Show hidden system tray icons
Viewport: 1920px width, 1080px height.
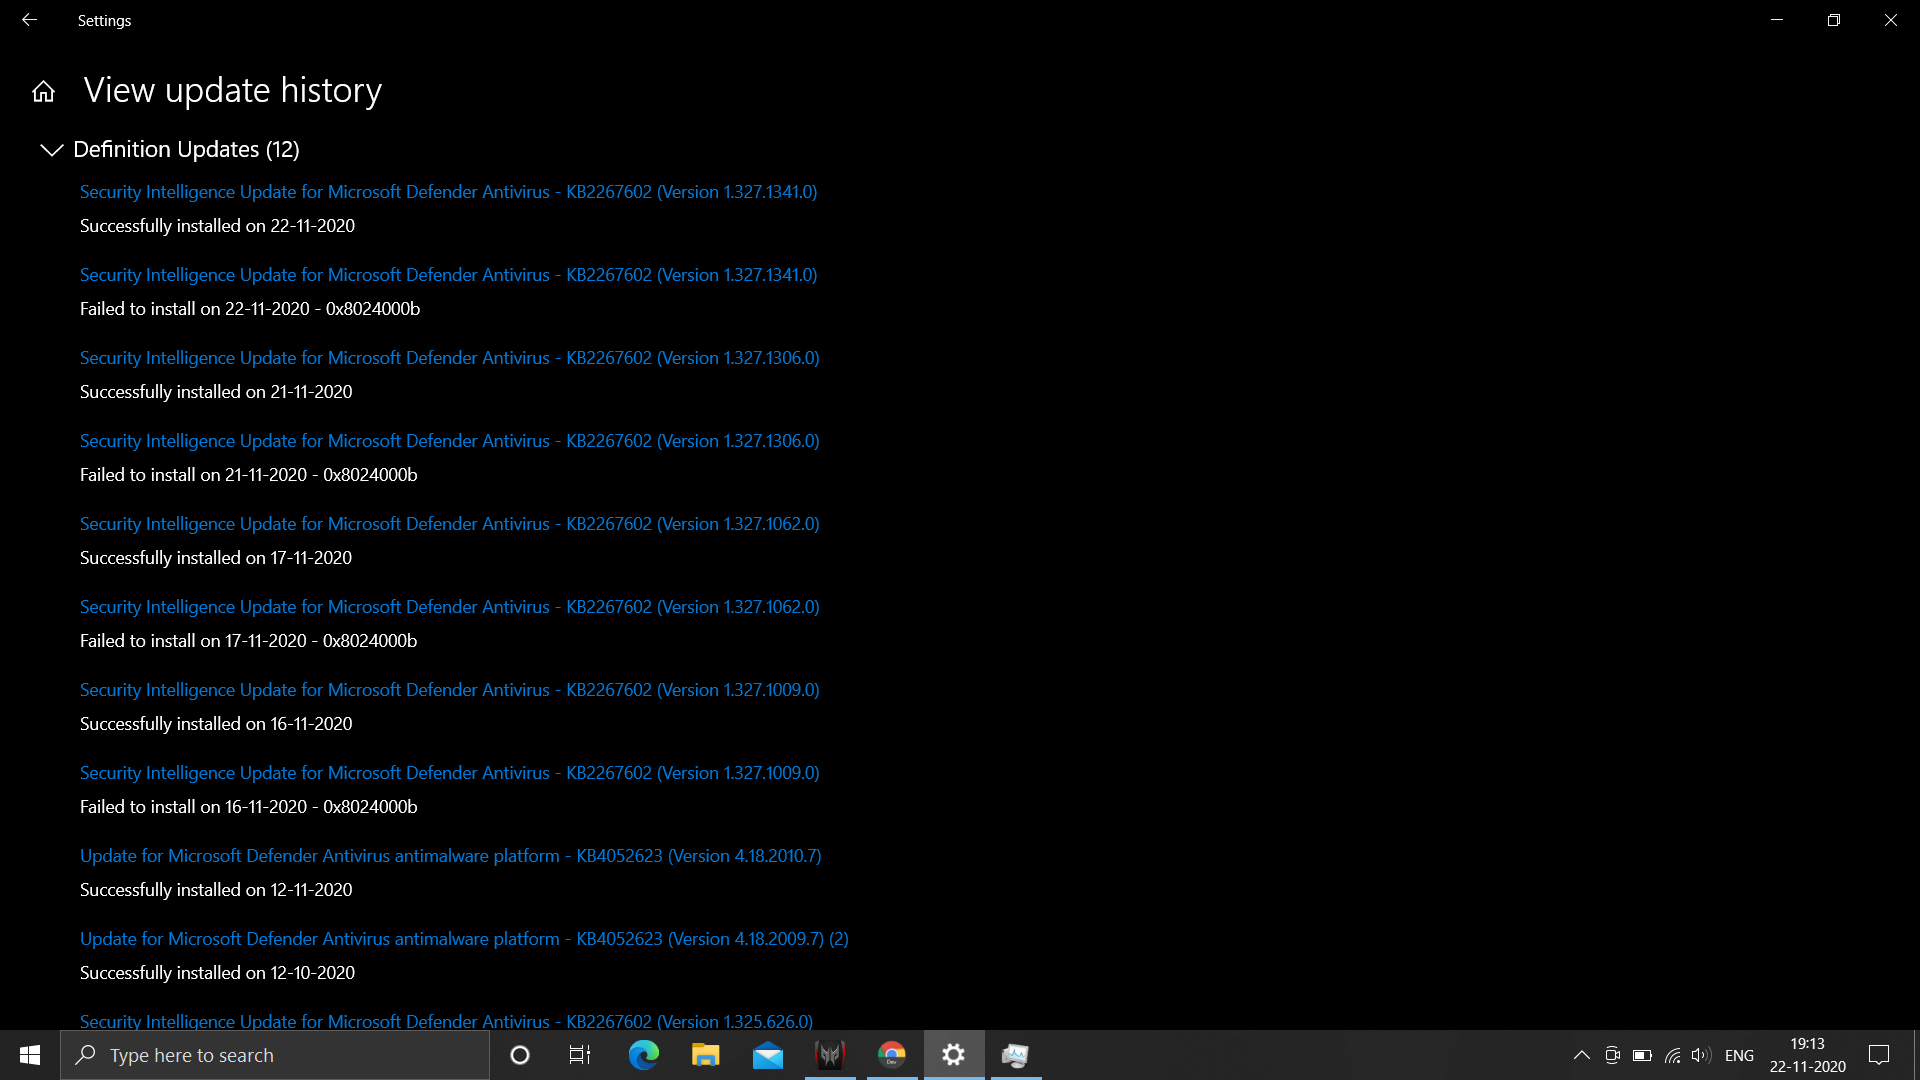click(1581, 1055)
